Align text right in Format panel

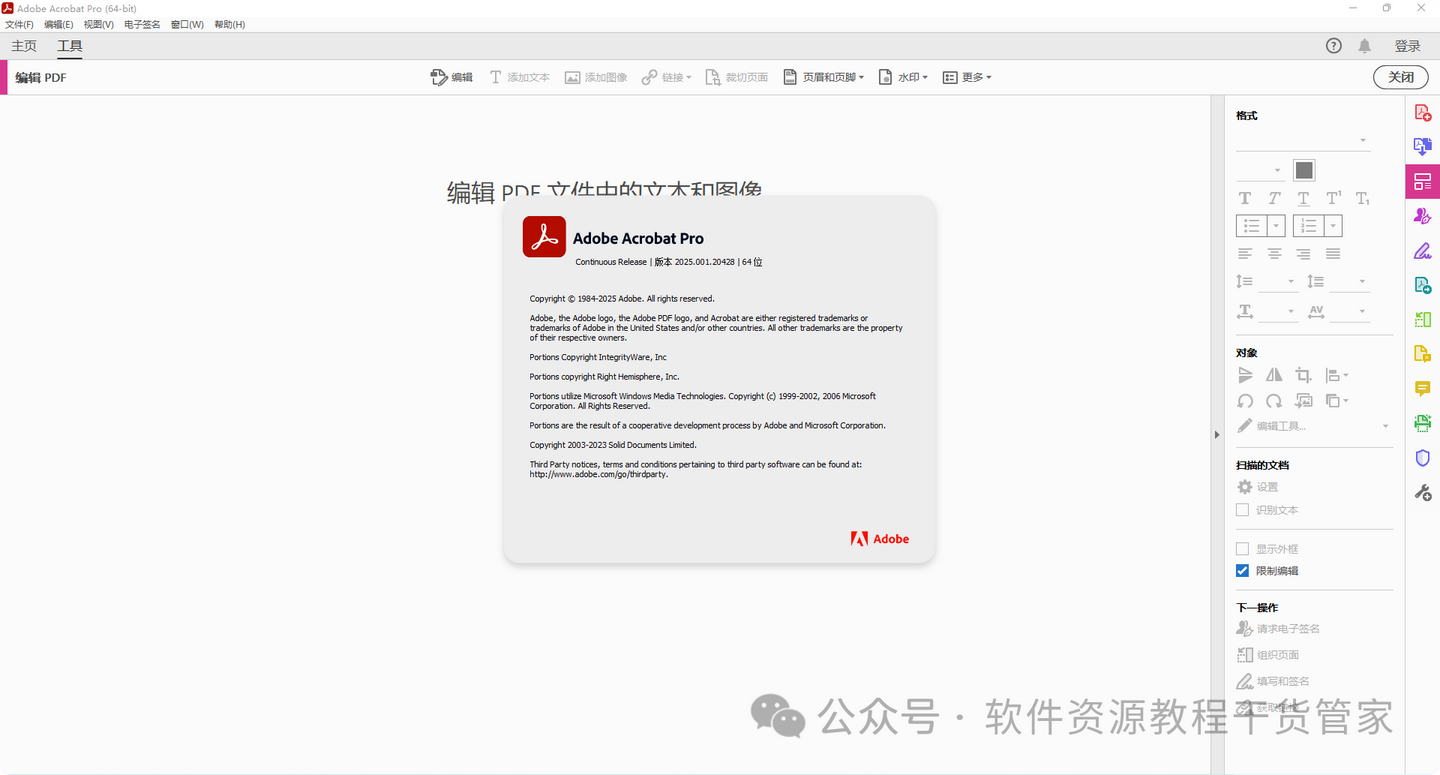pos(1303,254)
